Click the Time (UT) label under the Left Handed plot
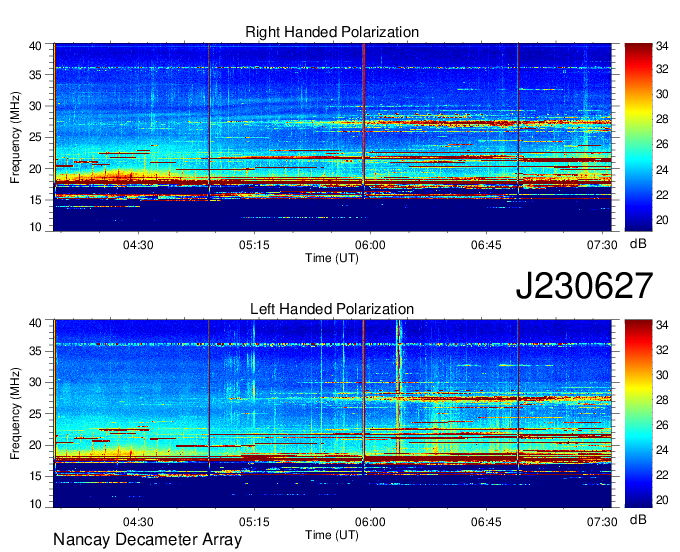The height and width of the screenshot is (552, 680). (x=332, y=535)
